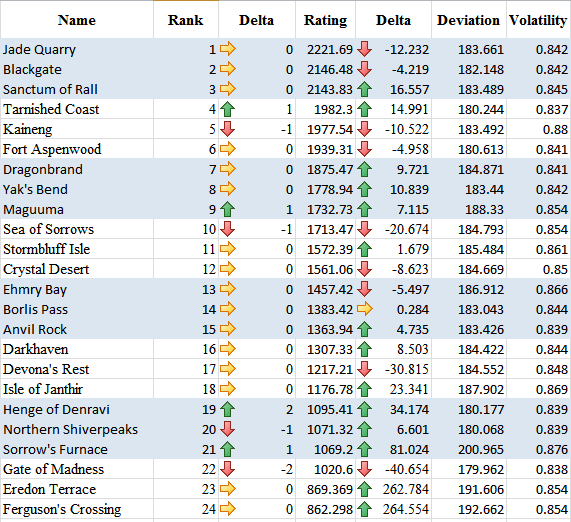
Task: Select the Volatility column header
Action: click(538, 20)
